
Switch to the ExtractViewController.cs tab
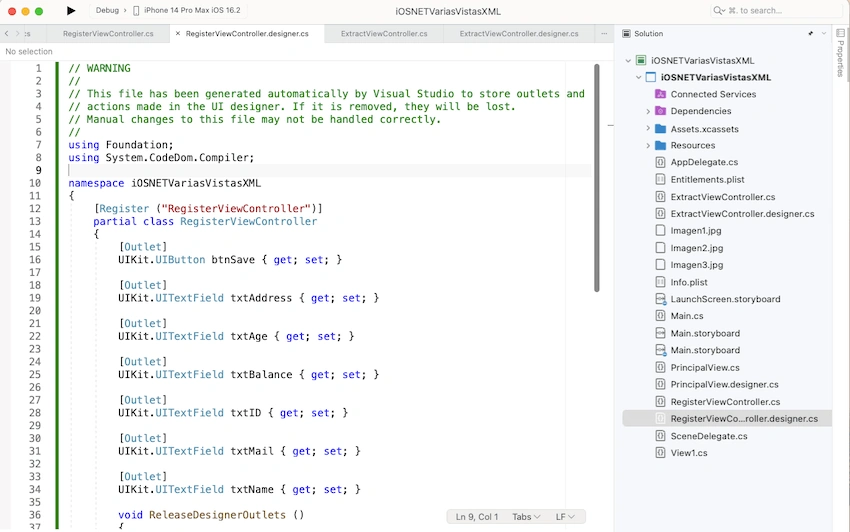[384, 34]
